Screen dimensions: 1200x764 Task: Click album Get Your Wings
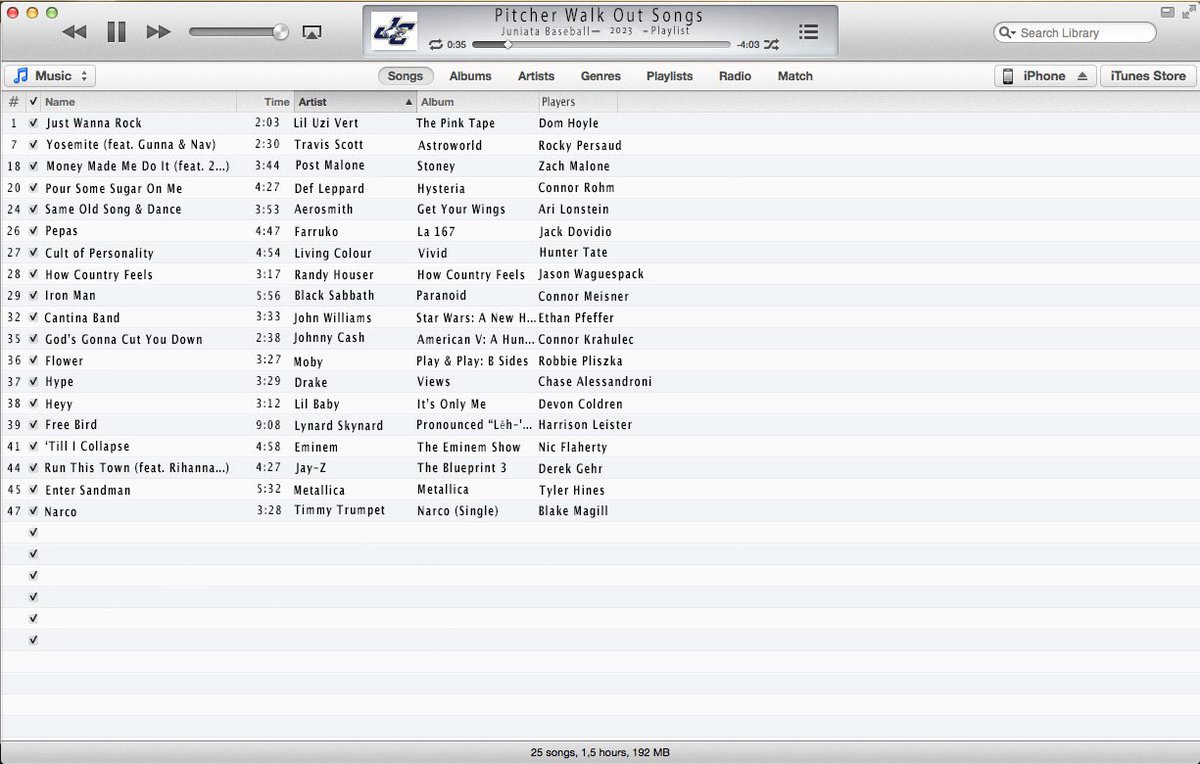point(461,209)
